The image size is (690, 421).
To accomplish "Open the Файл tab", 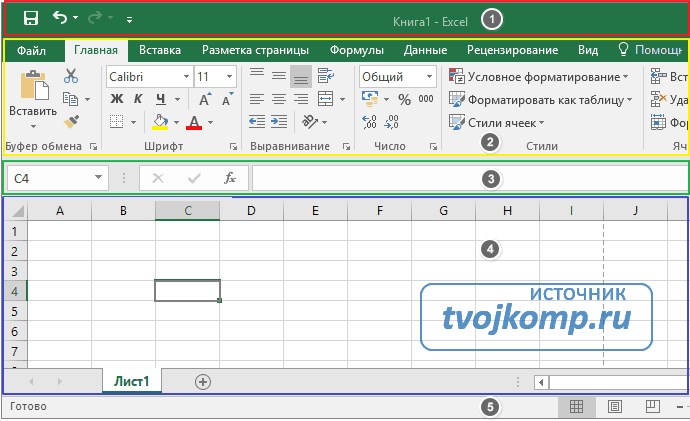I will pyautogui.click(x=31, y=50).
